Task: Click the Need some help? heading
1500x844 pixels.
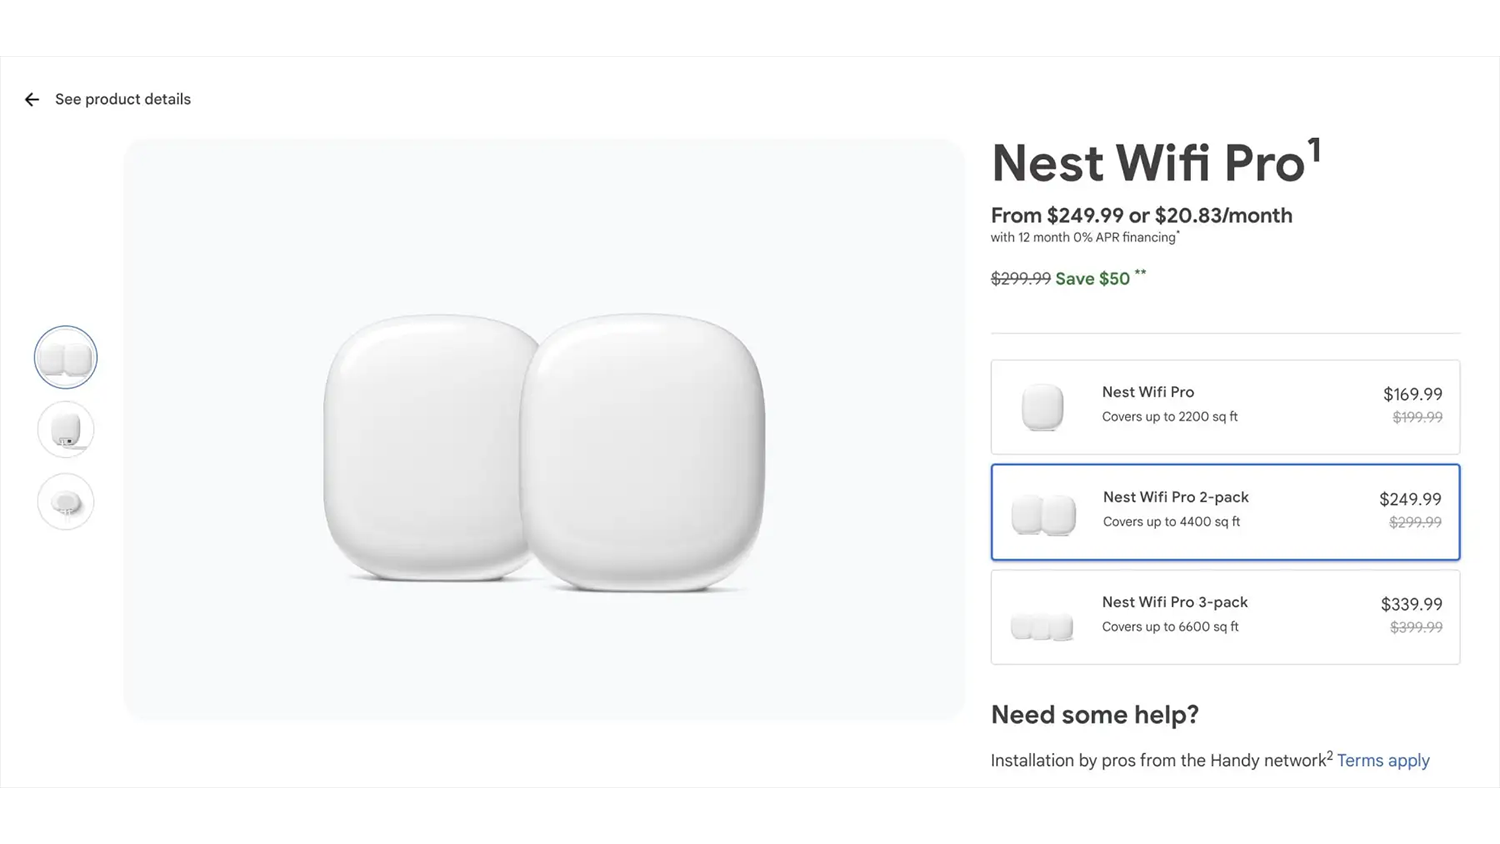Action: 1094,715
